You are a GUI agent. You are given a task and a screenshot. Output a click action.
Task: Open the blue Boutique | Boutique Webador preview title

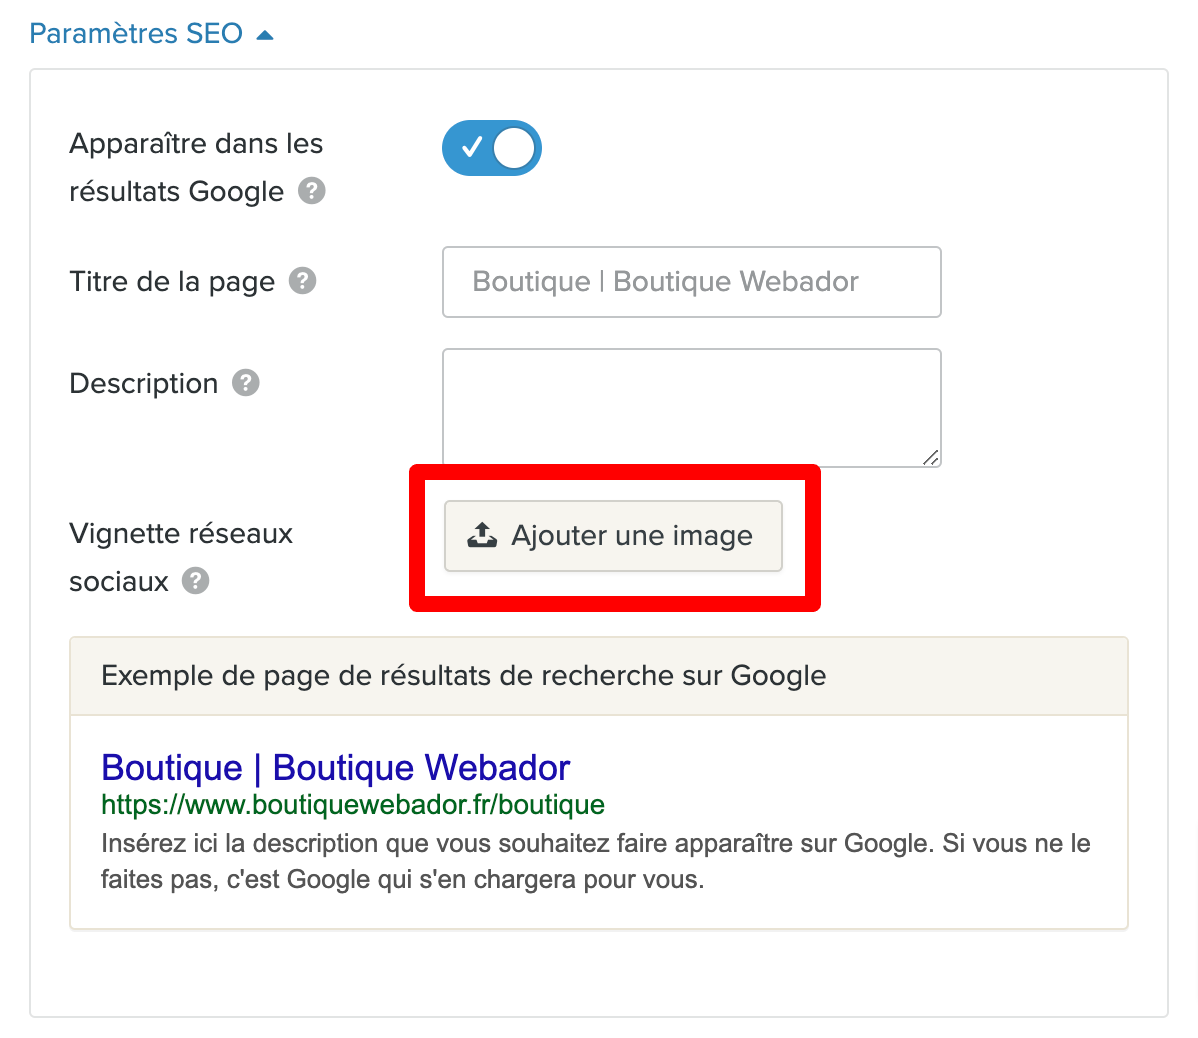[x=335, y=767]
